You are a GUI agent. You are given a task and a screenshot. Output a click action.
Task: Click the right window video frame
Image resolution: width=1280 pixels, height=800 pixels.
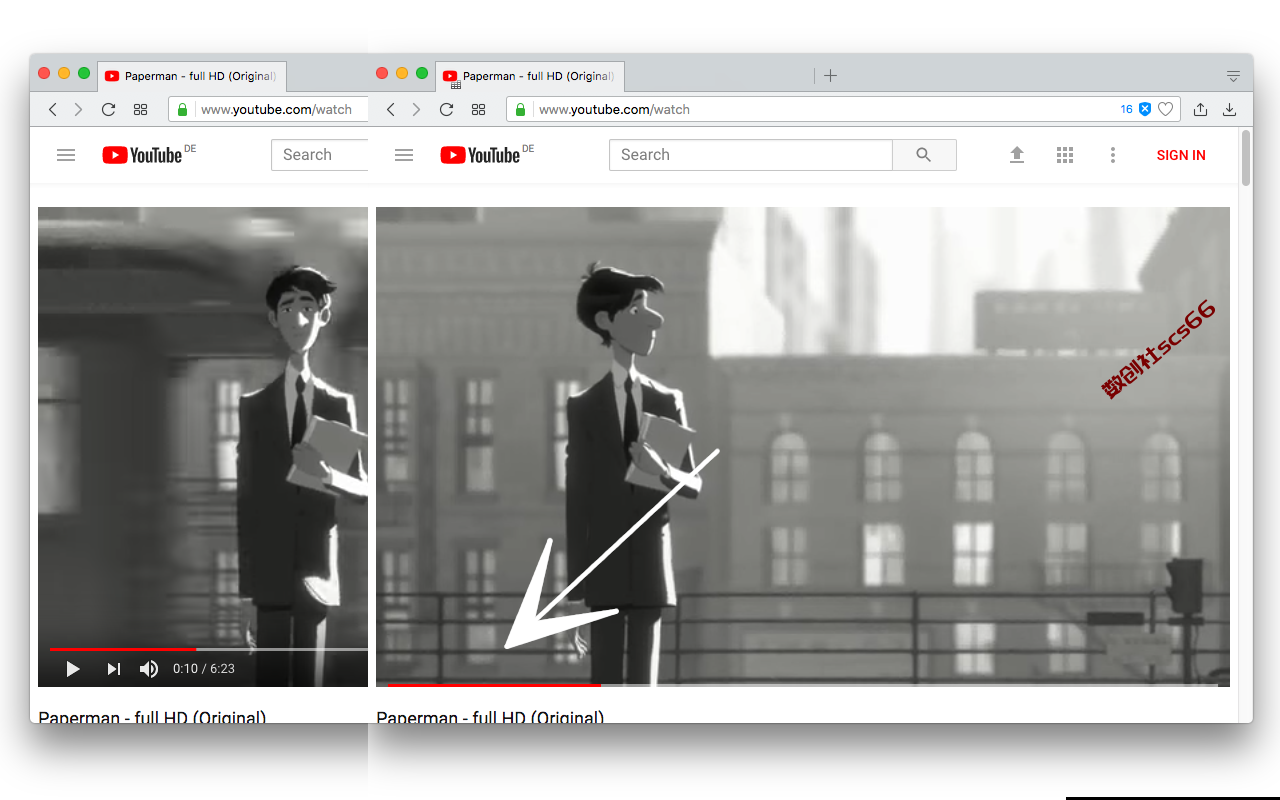[803, 445]
